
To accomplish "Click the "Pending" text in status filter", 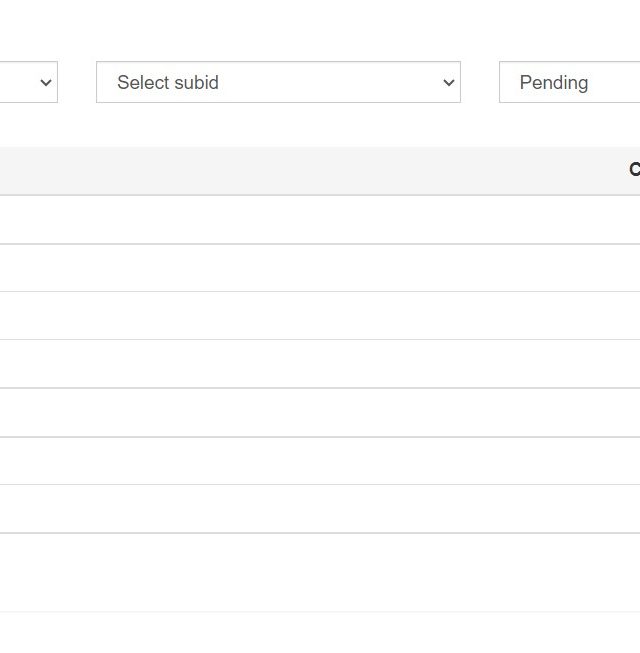I will [554, 82].
